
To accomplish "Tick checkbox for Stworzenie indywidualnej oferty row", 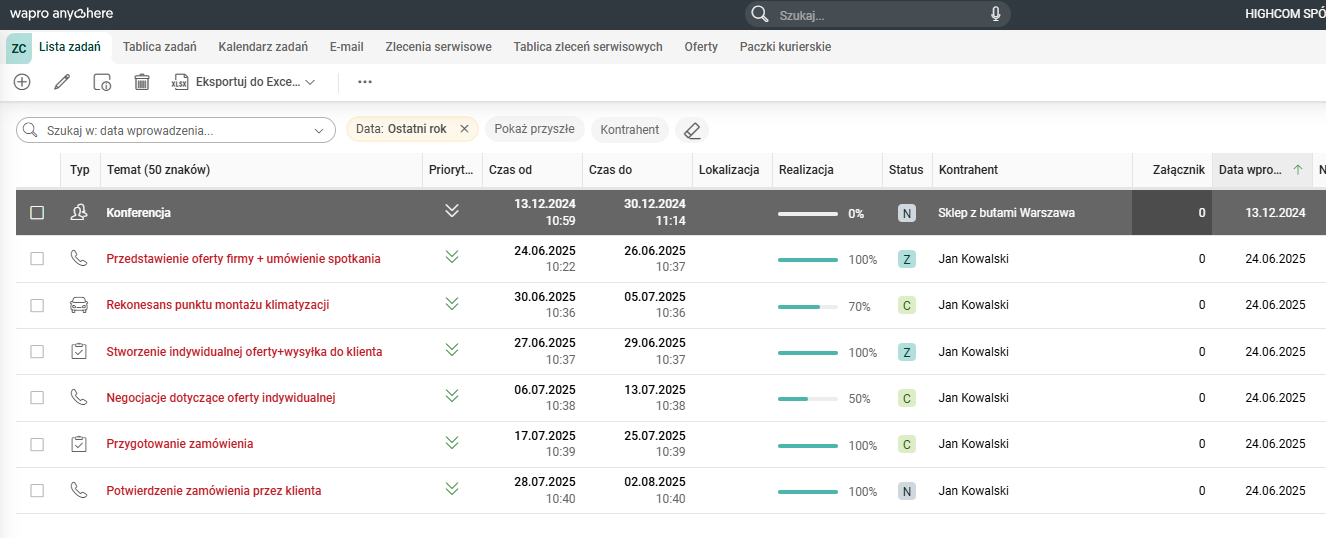I will [x=37, y=352].
